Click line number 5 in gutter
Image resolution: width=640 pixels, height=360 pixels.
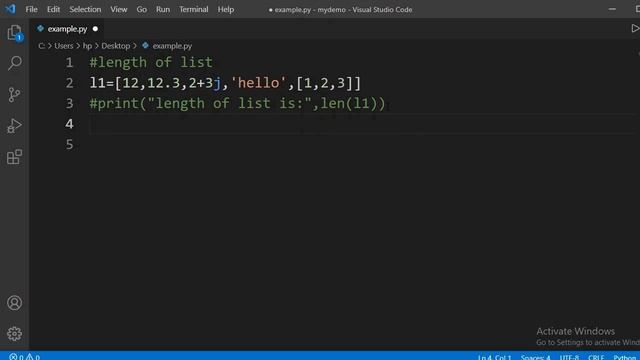tap(69, 144)
